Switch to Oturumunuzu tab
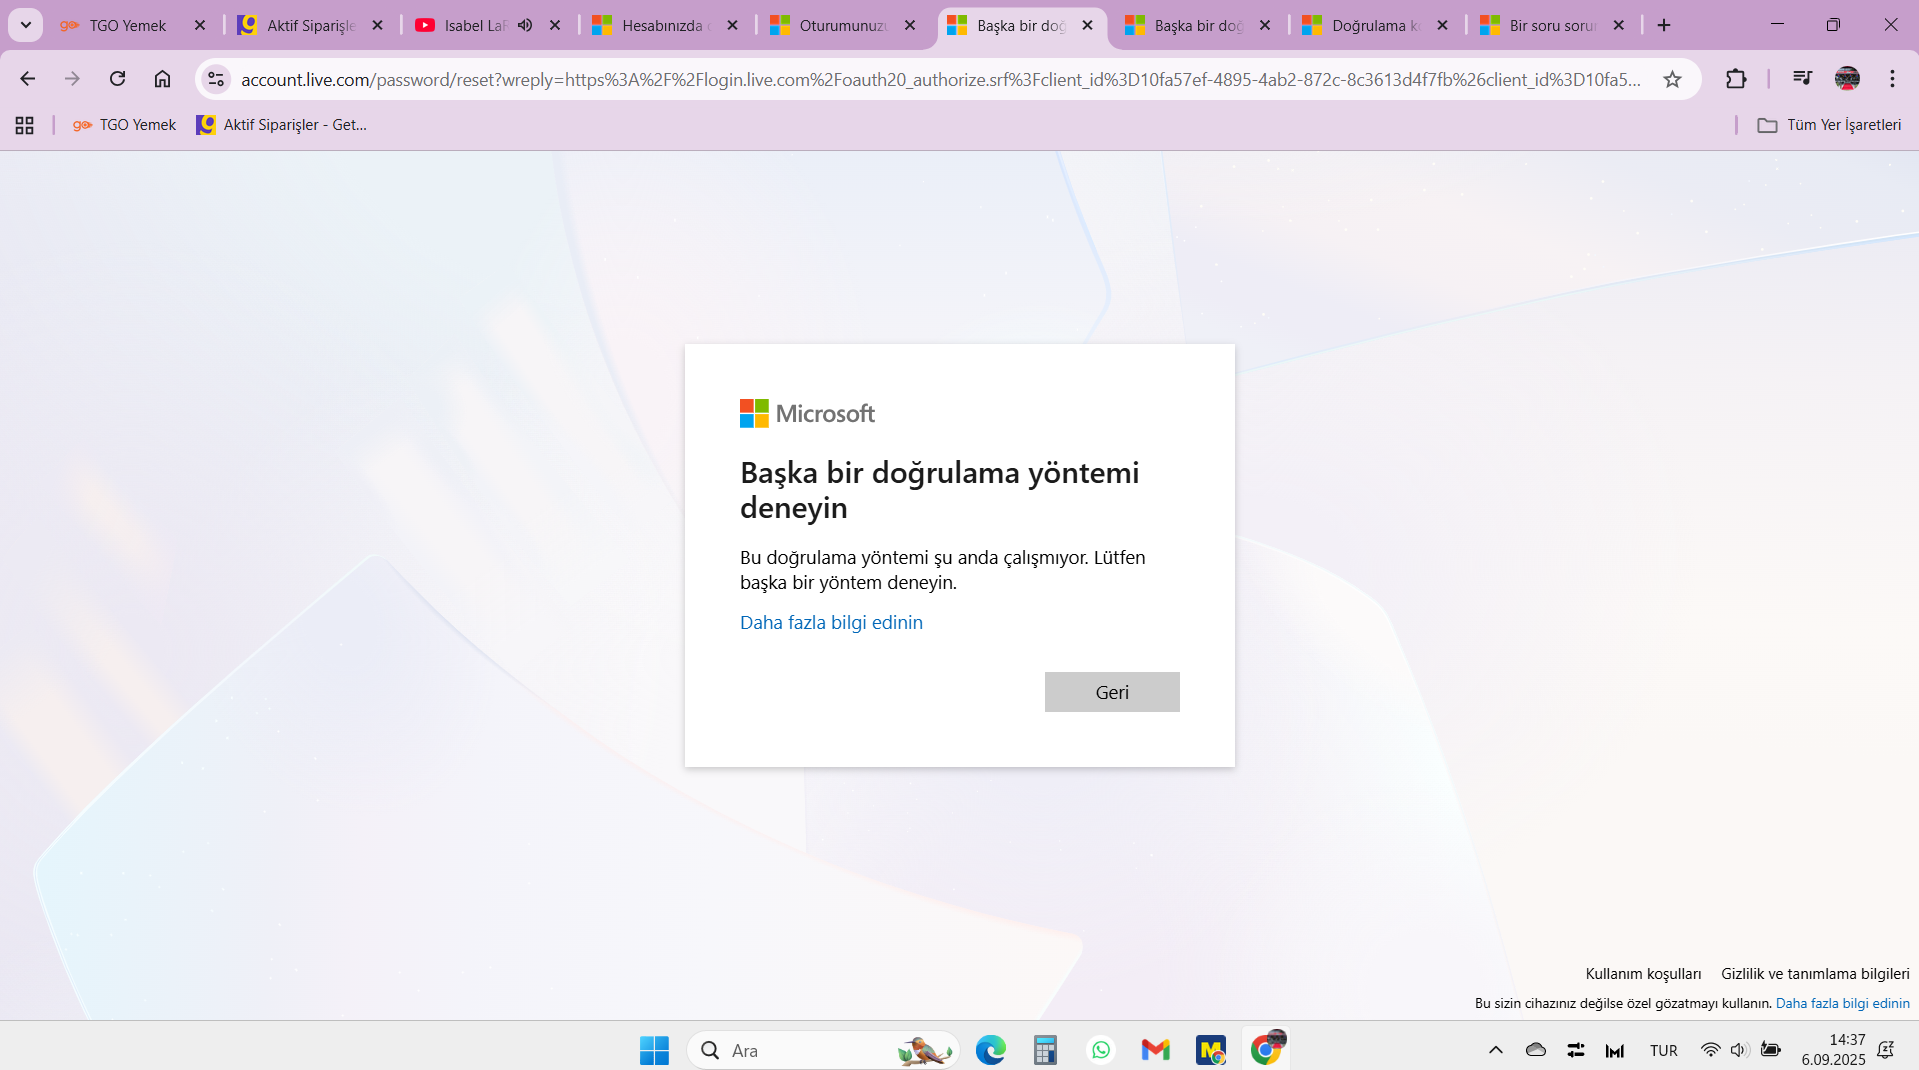Image resolution: width=1919 pixels, height=1070 pixels. 840,26
